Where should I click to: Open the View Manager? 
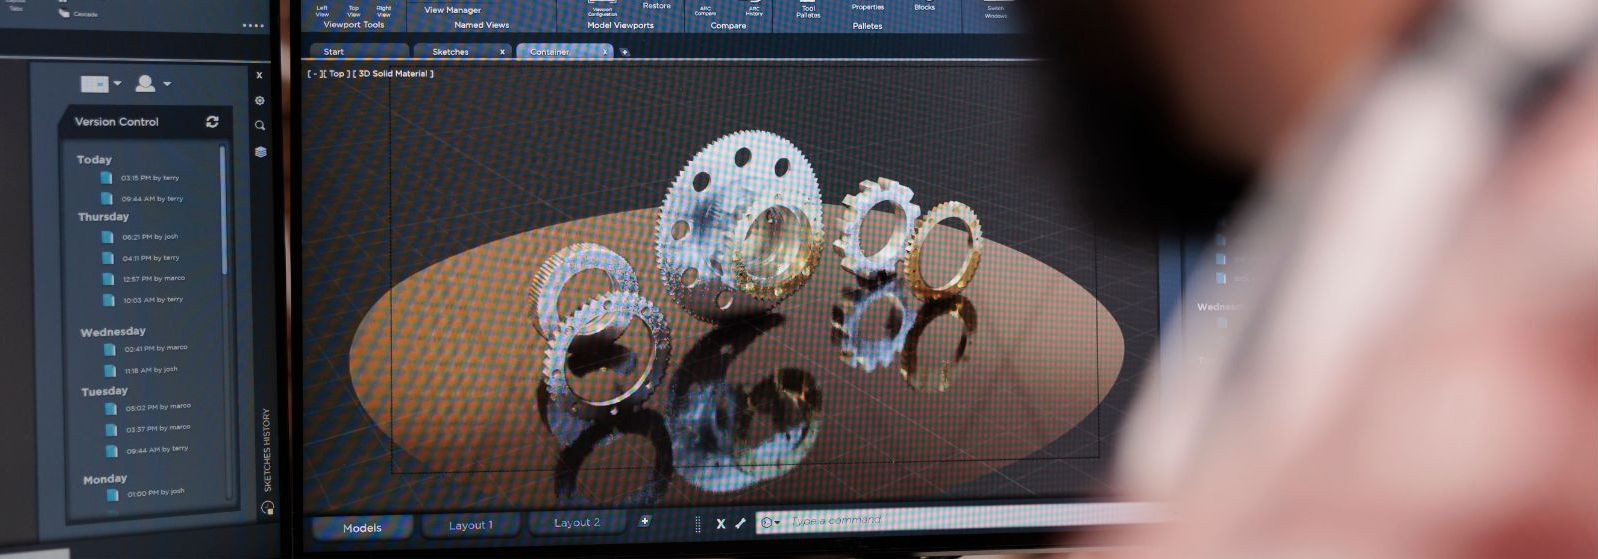click(452, 10)
